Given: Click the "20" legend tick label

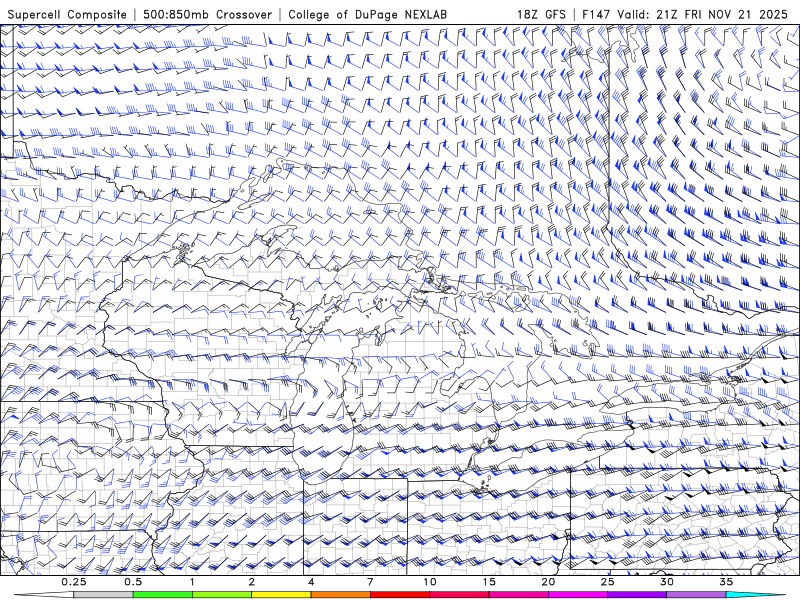Looking at the screenshot, I should pos(548,582).
